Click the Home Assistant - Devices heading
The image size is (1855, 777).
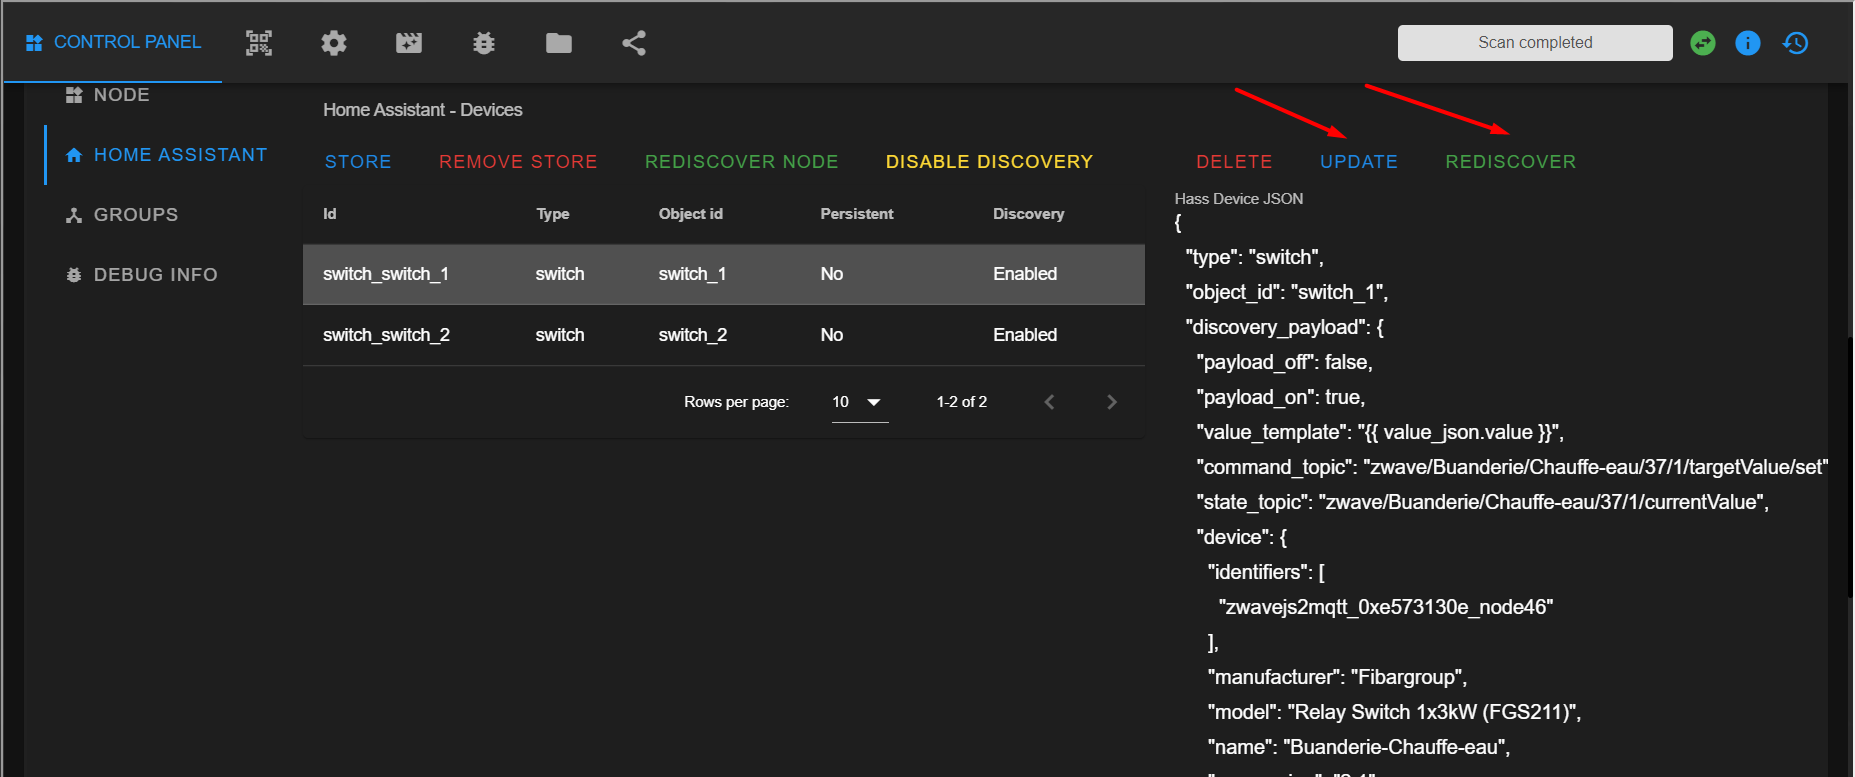(x=423, y=110)
